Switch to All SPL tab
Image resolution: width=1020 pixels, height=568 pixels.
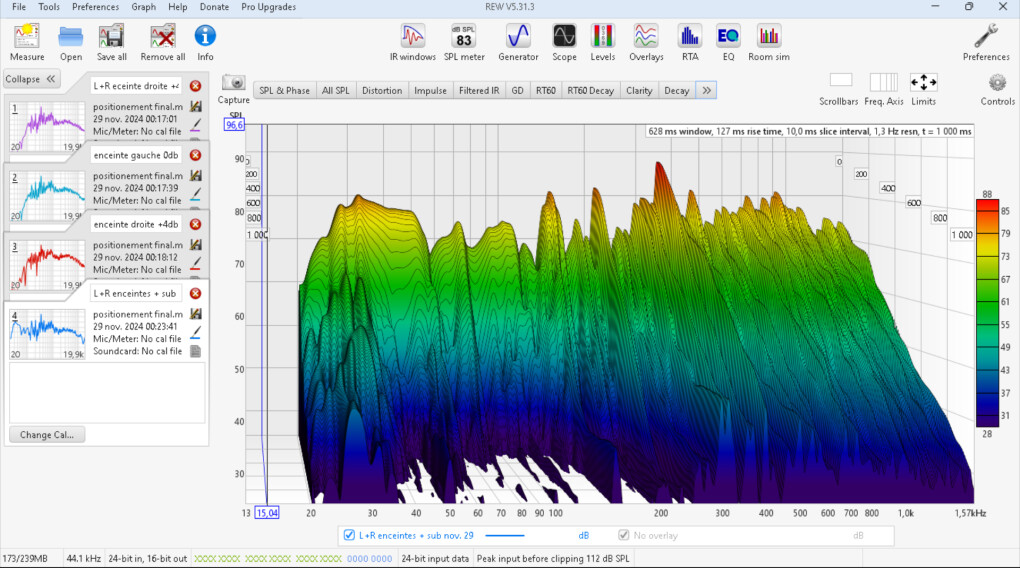[x=336, y=90]
